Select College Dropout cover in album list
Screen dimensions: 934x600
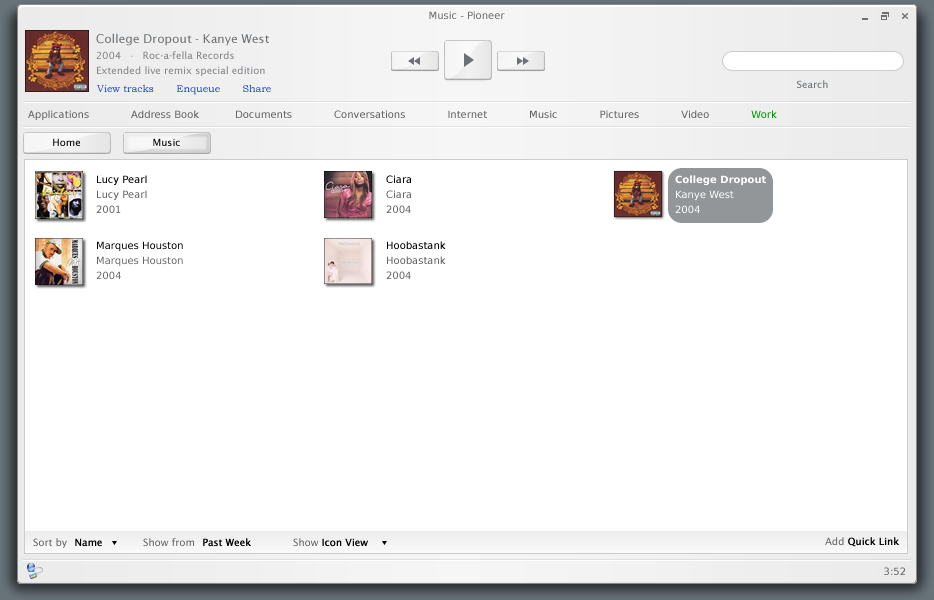pyautogui.click(x=638, y=194)
